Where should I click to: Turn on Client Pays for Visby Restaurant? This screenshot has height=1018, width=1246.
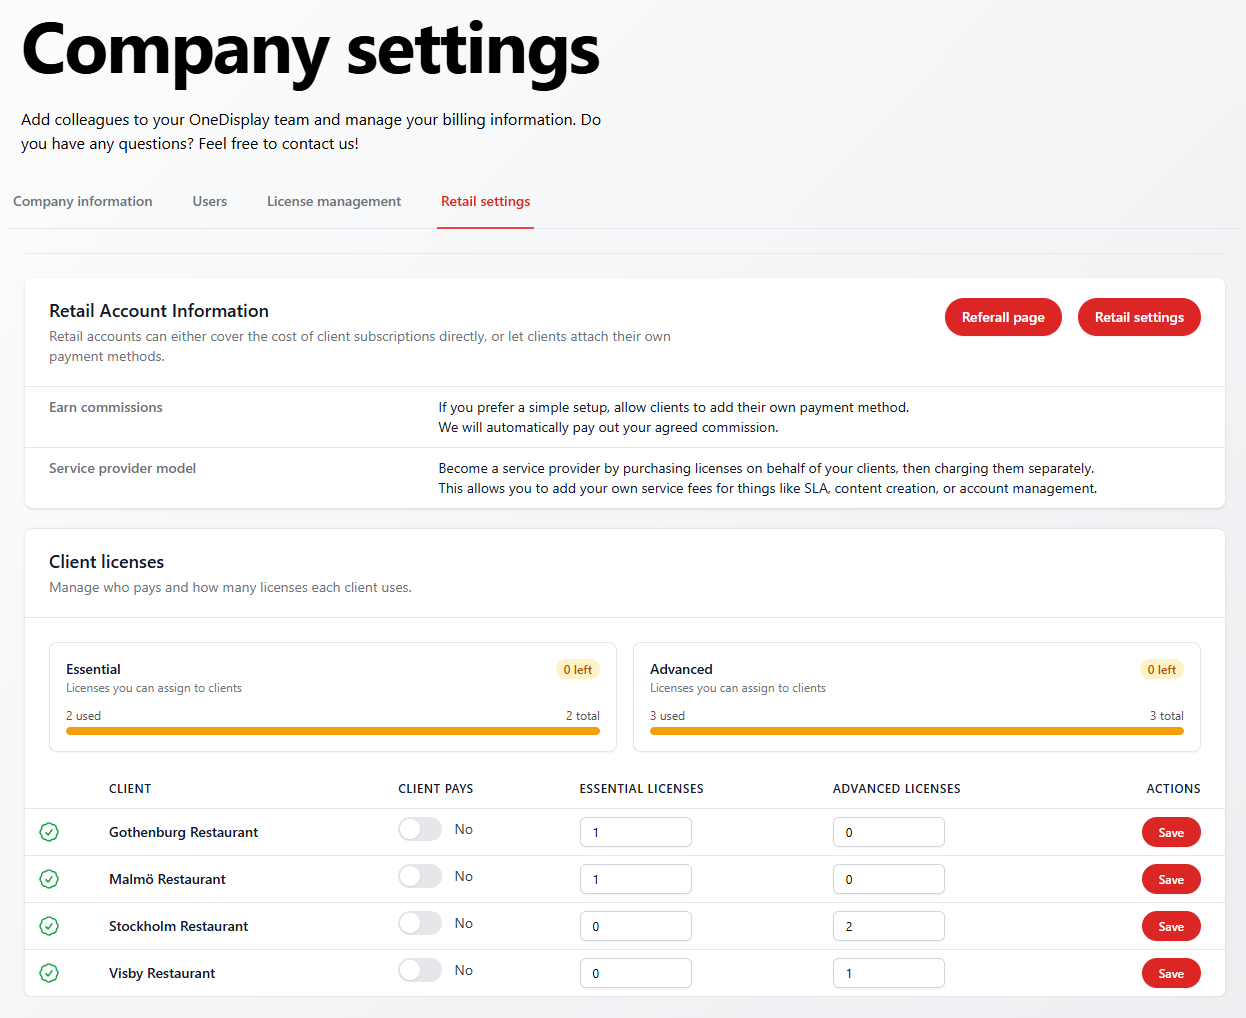(x=420, y=970)
